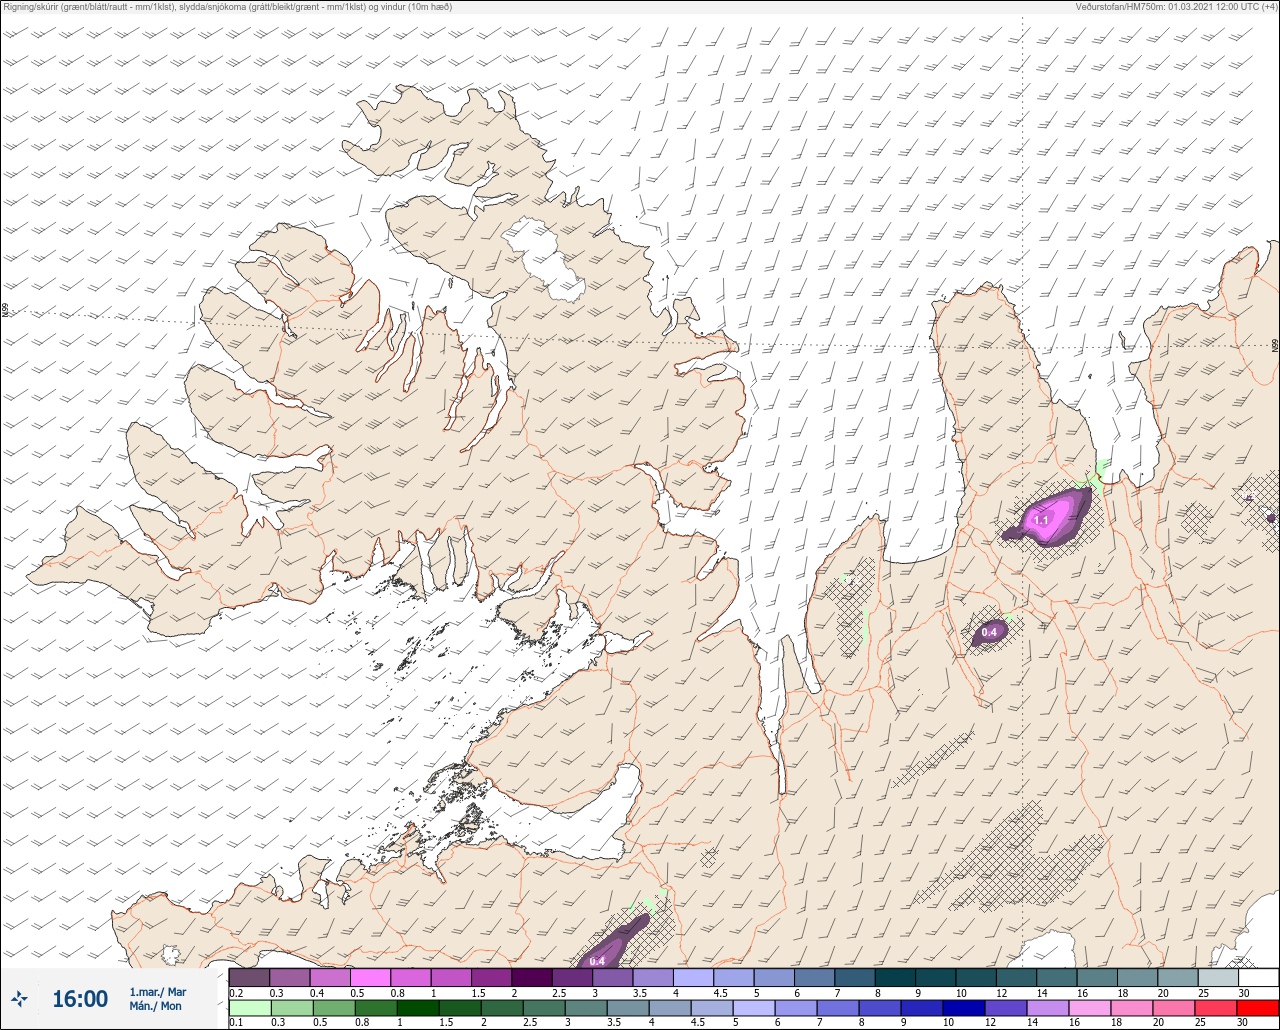
Task: Select upper legend swatch between 0.5 and 0.8
Action: point(370,977)
